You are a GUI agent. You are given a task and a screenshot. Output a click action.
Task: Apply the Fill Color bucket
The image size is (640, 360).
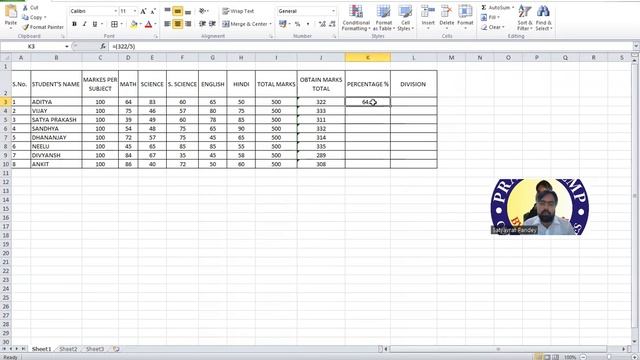pyautogui.click(x=134, y=24)
